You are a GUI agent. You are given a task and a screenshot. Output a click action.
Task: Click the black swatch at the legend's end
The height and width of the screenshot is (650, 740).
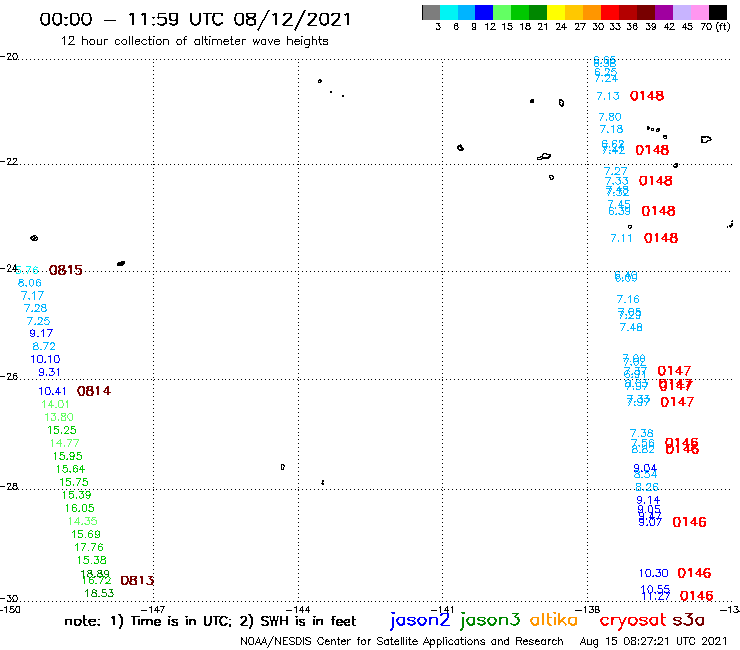717,12
